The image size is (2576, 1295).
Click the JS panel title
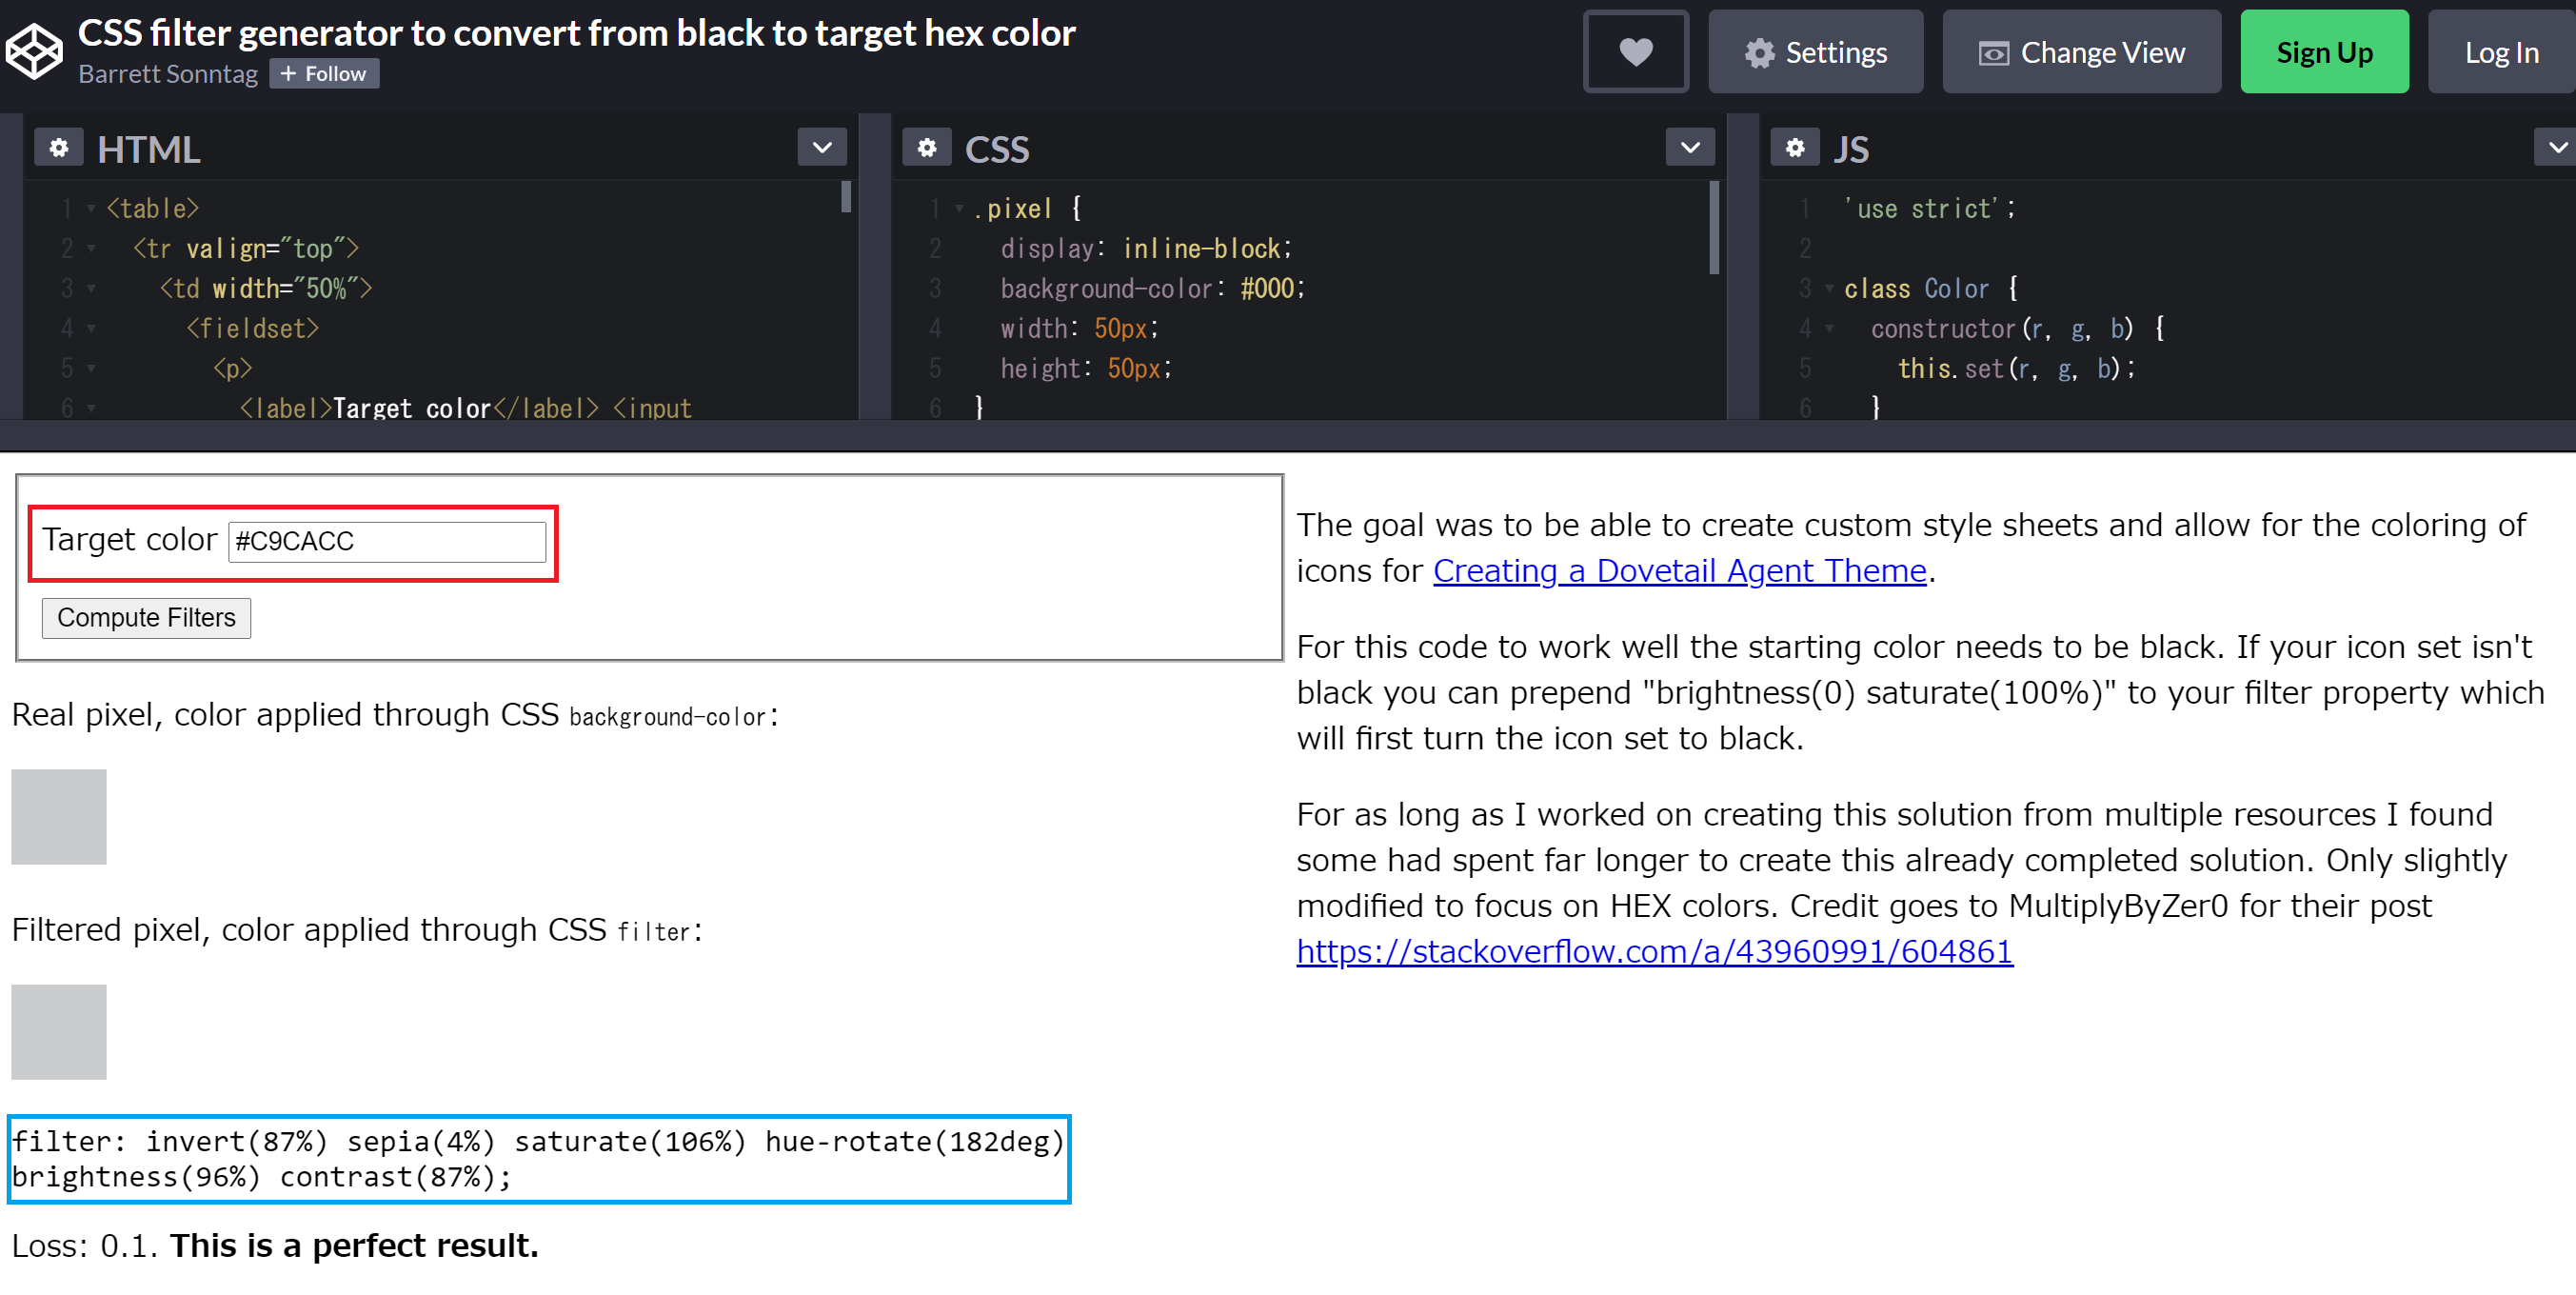point(1851,149)
